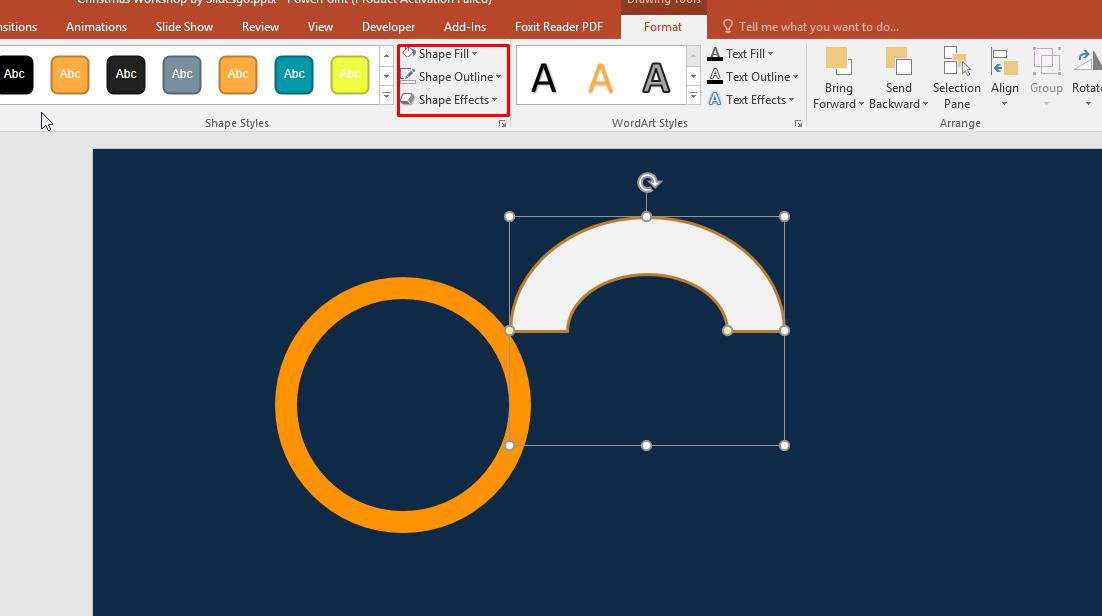Screen dimensions: 1102x616
Task: Click the Text Effects glowing A icon
Action: [715, 99]
